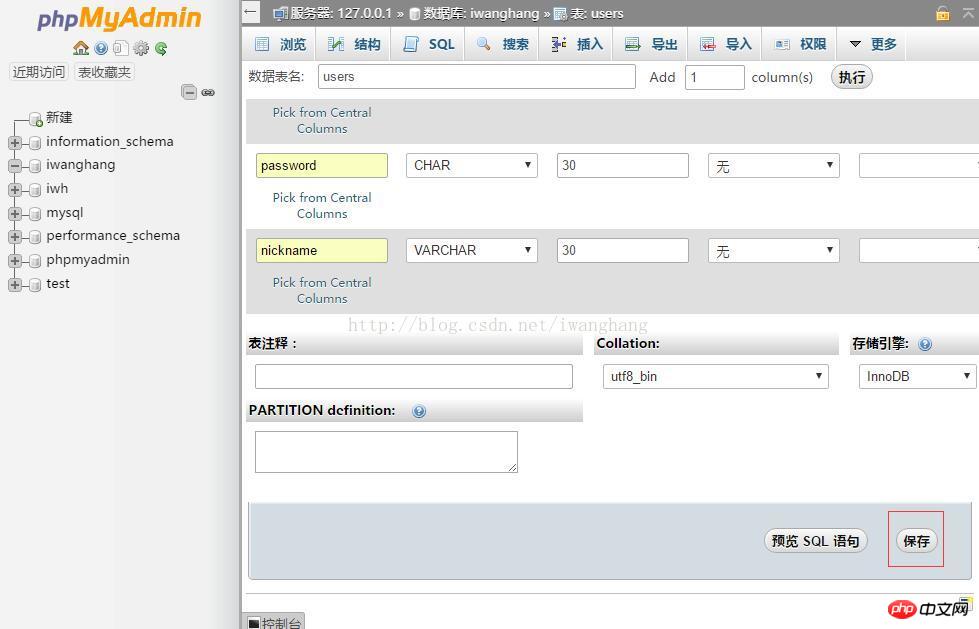Click the 预览 SQL 语句 button
The image size is (979, 629).
815,541
